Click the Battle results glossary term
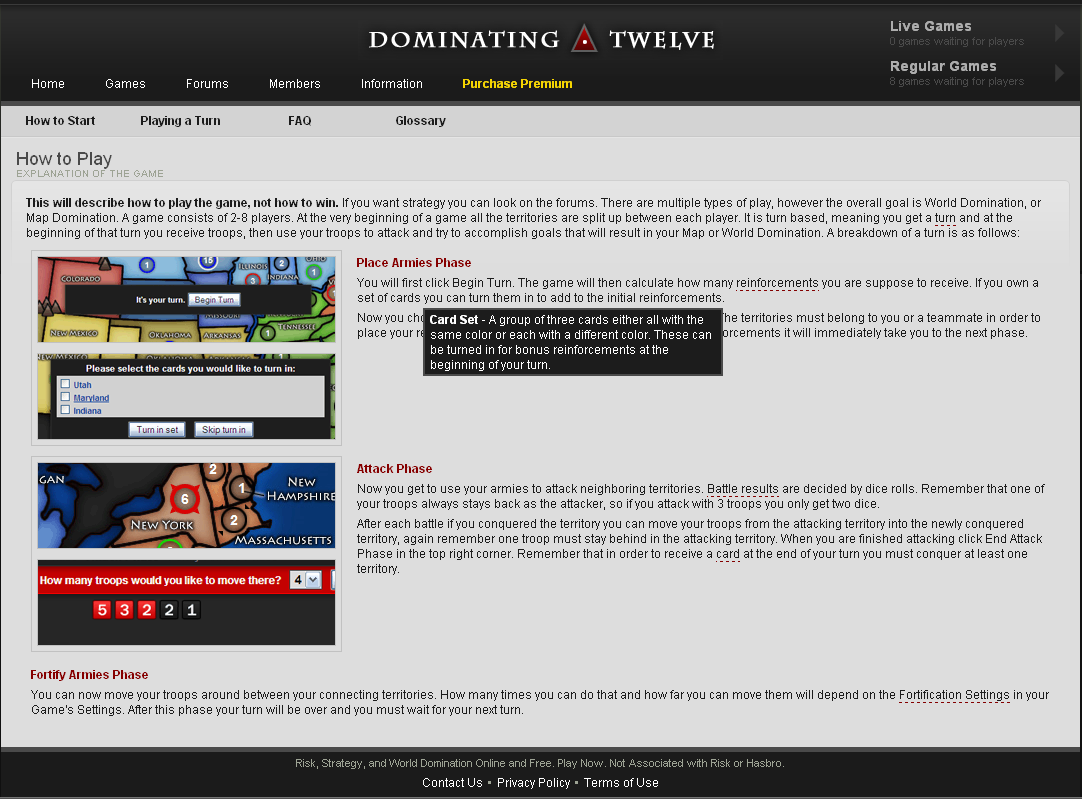The width and height of the screenshot is (1082, 799). [742, 489]
